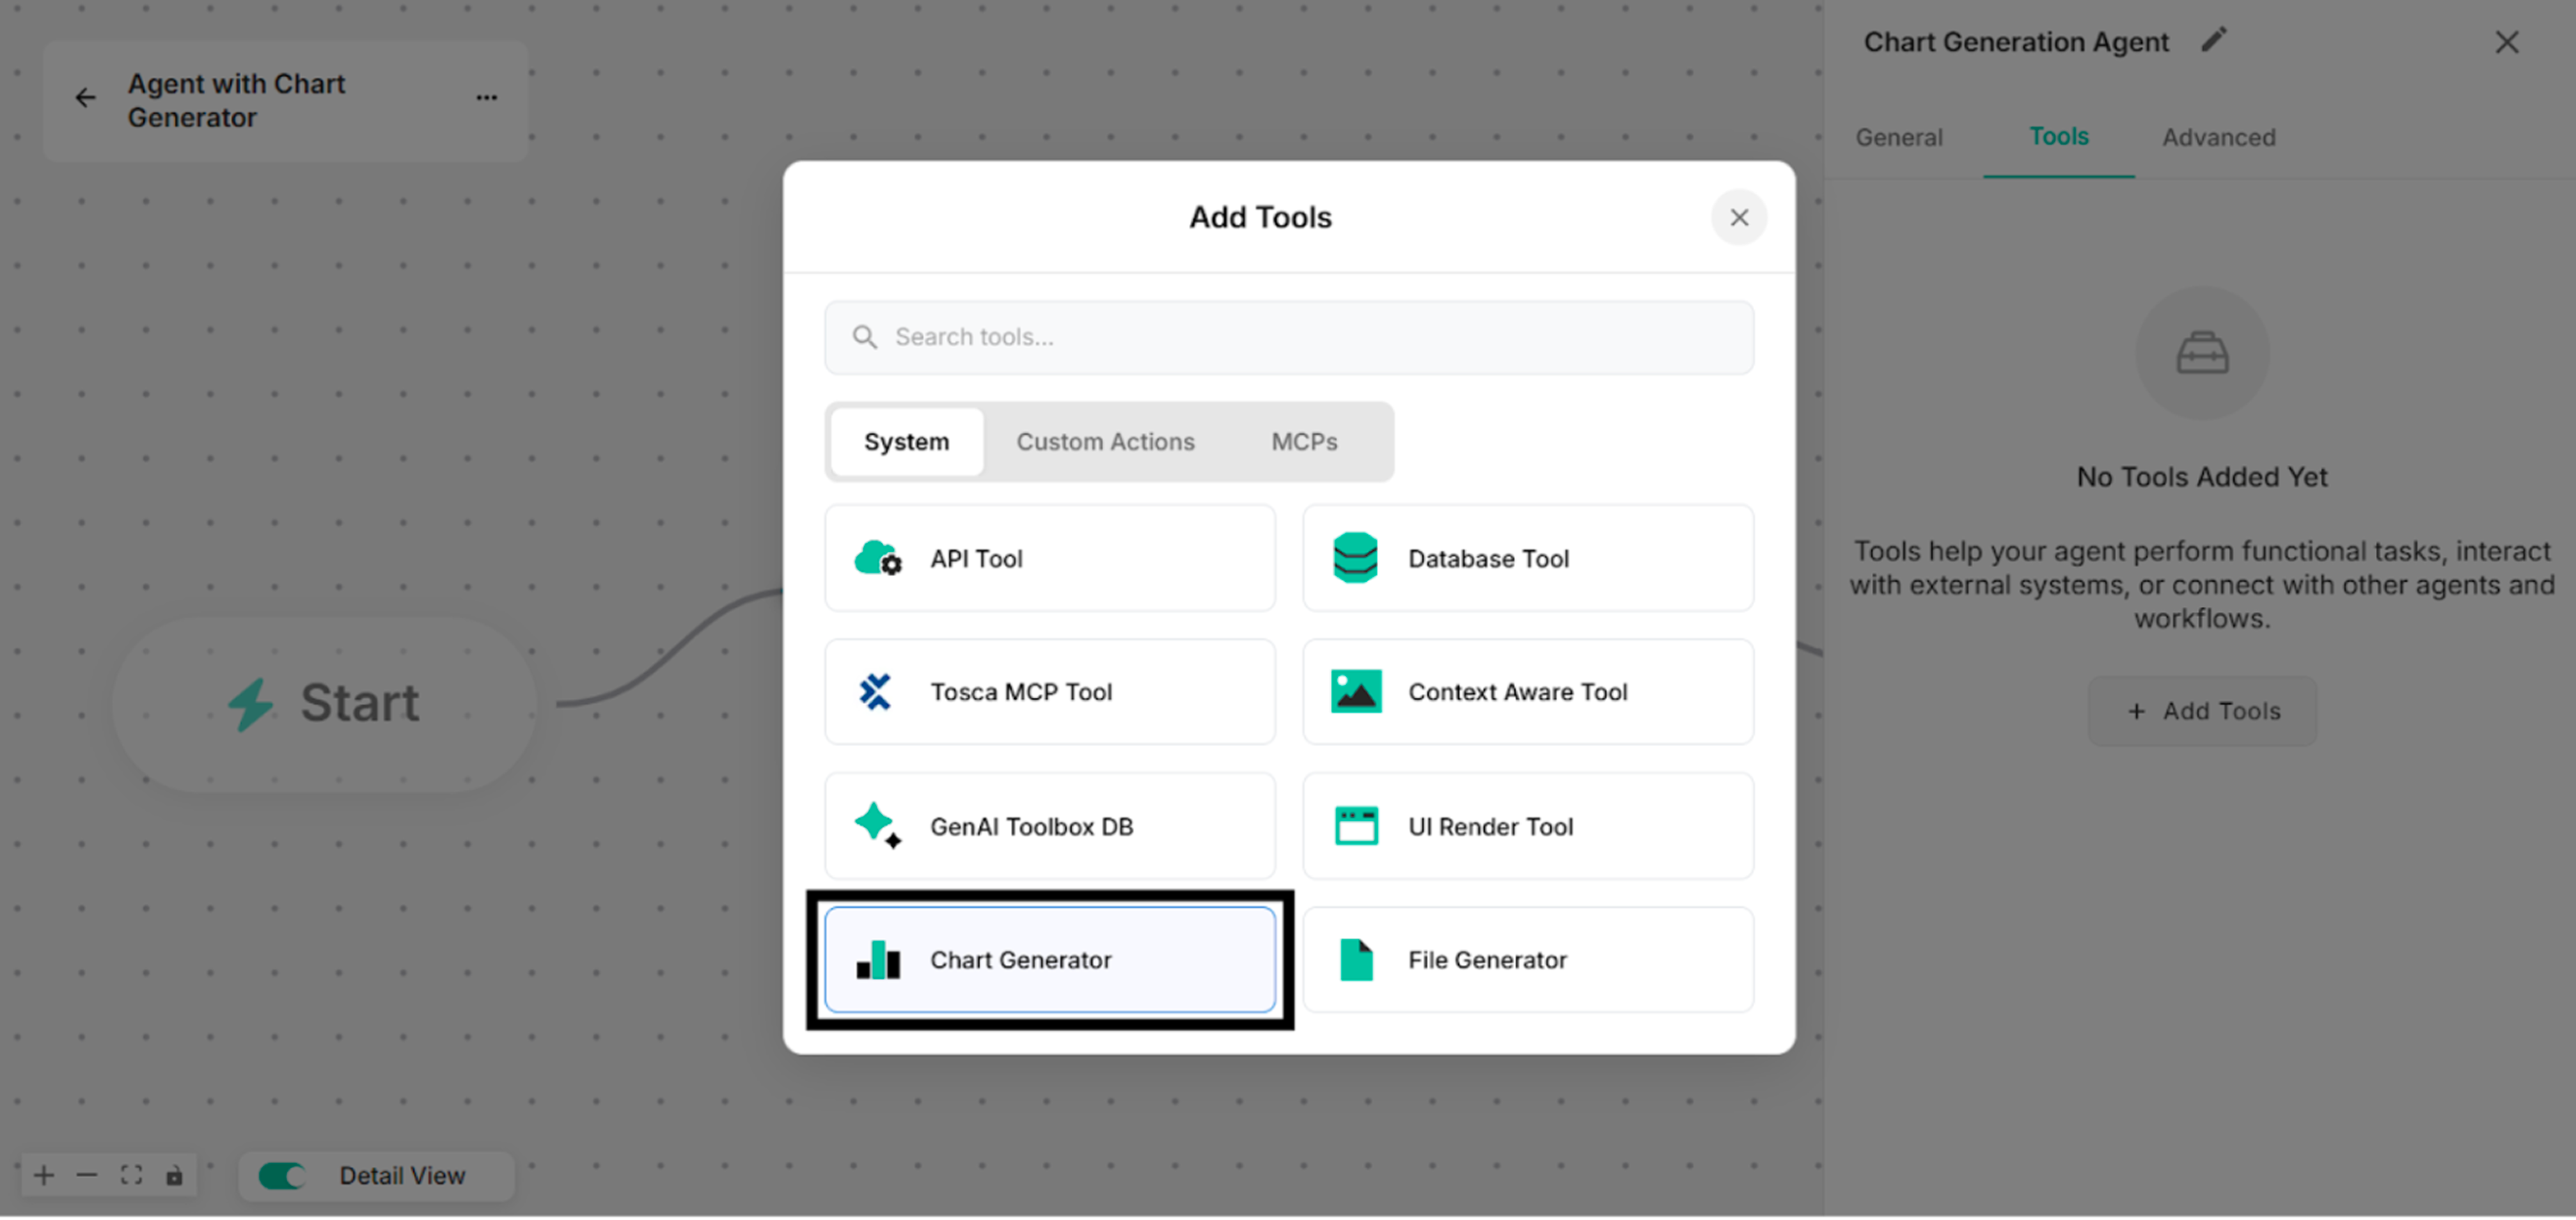Click inside the Search tools field
The image size is (2576, 1220).
(x=1289, y=337)
